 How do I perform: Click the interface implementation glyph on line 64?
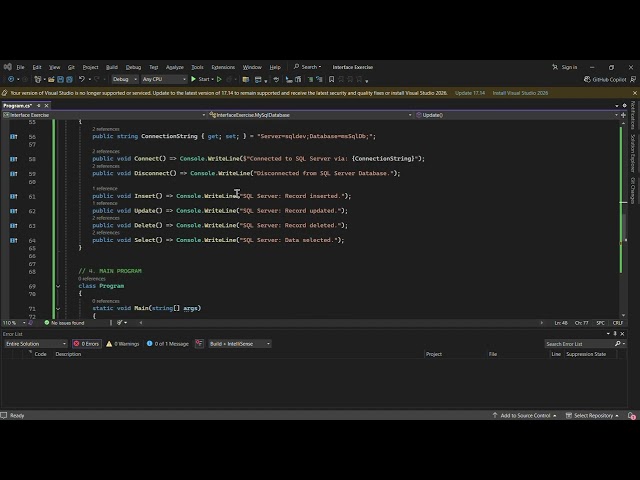click(x=14, y=240)
